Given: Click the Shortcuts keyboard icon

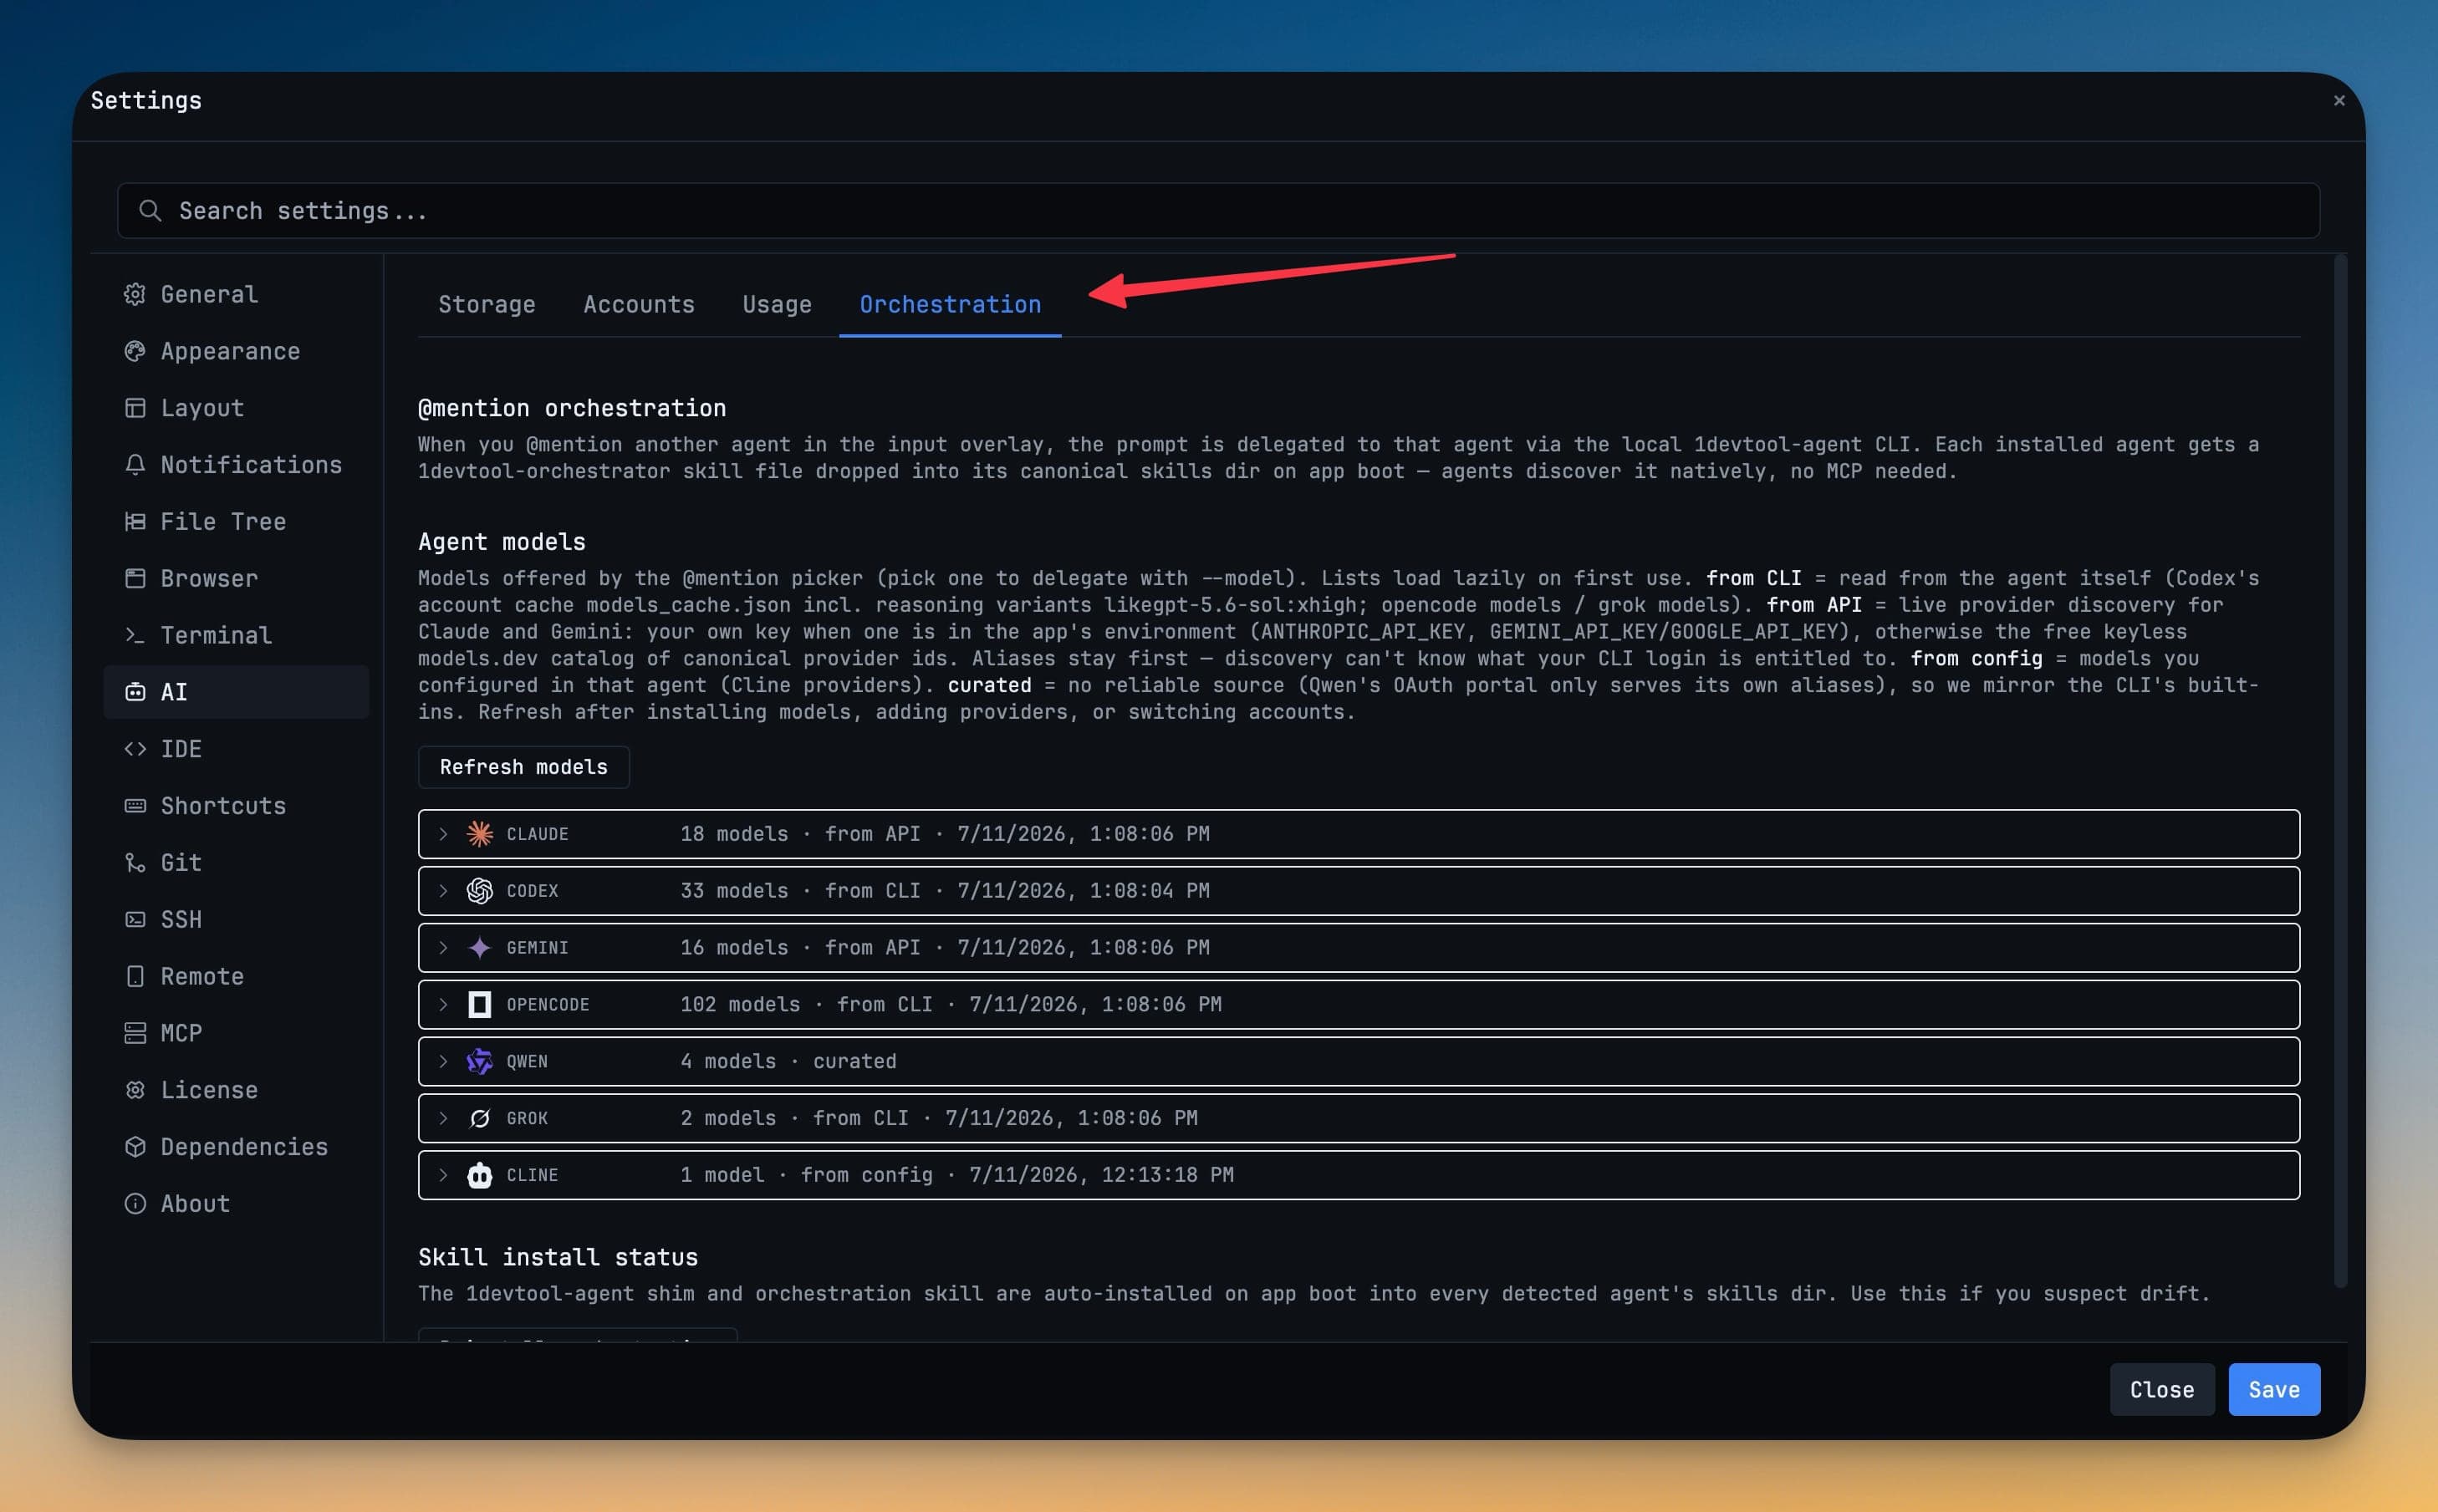Looking at the screenshot, I should (135, 806).
